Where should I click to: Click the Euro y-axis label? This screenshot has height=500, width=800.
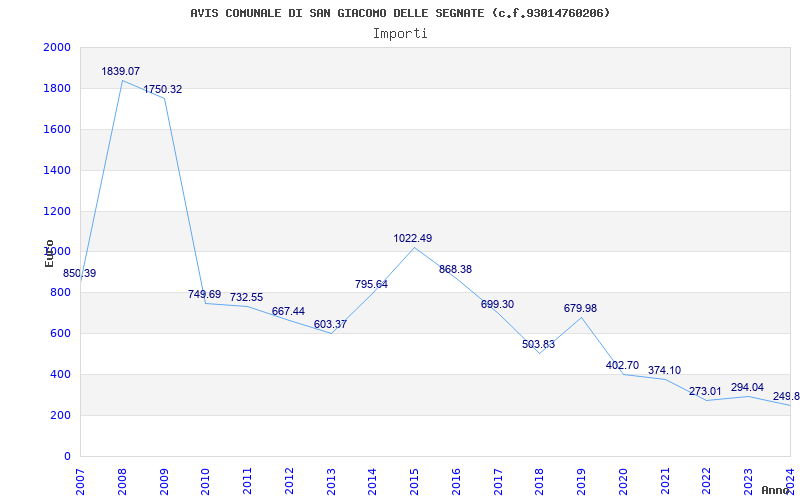[x=49, y=253]
